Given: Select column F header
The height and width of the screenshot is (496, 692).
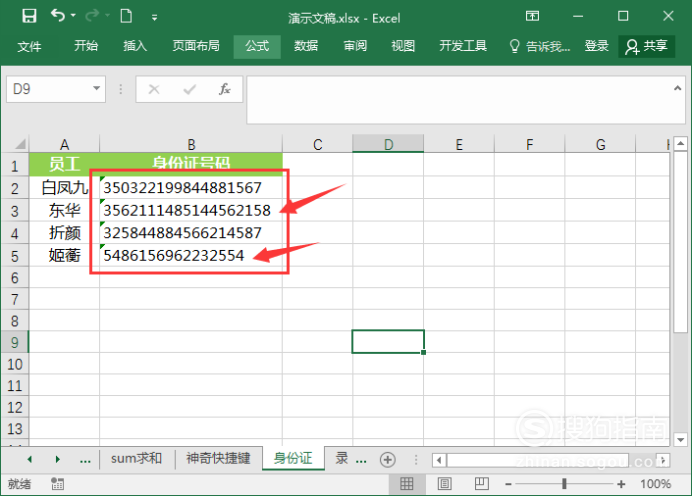Looking at the screenshot, I should click(x=530, y=144).
